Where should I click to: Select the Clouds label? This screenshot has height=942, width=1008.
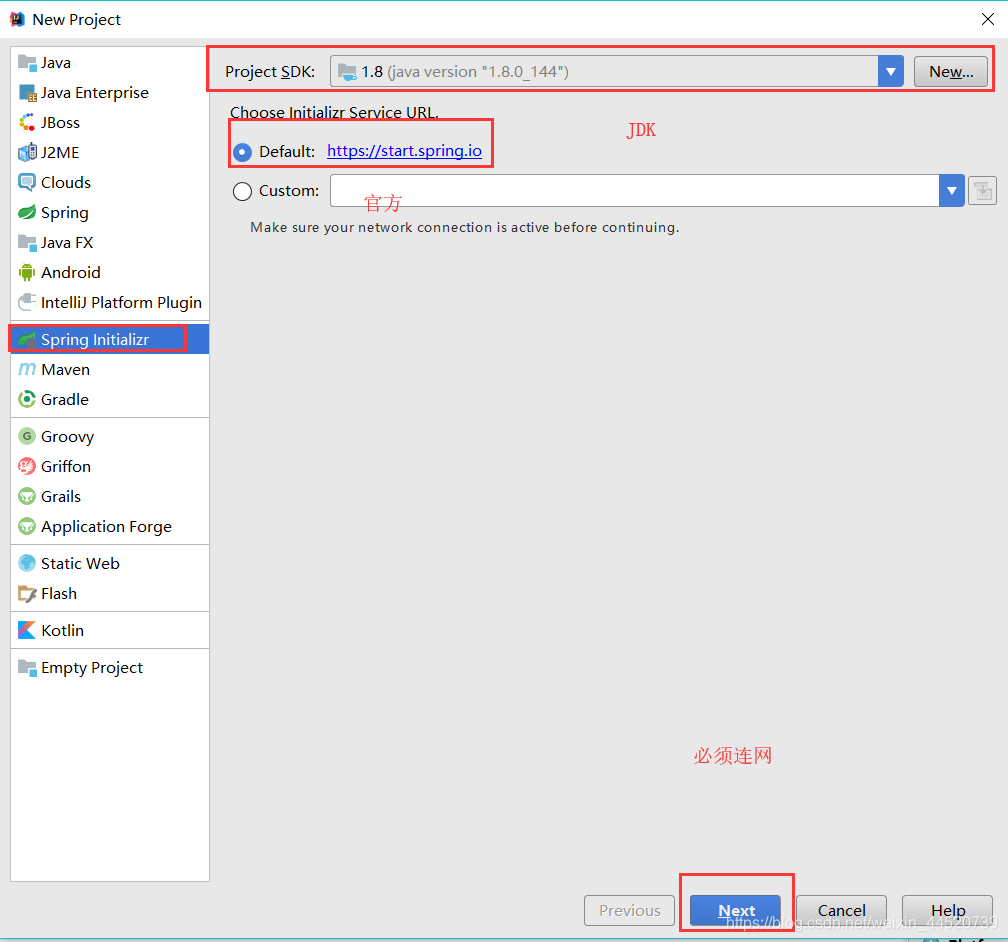66,183
